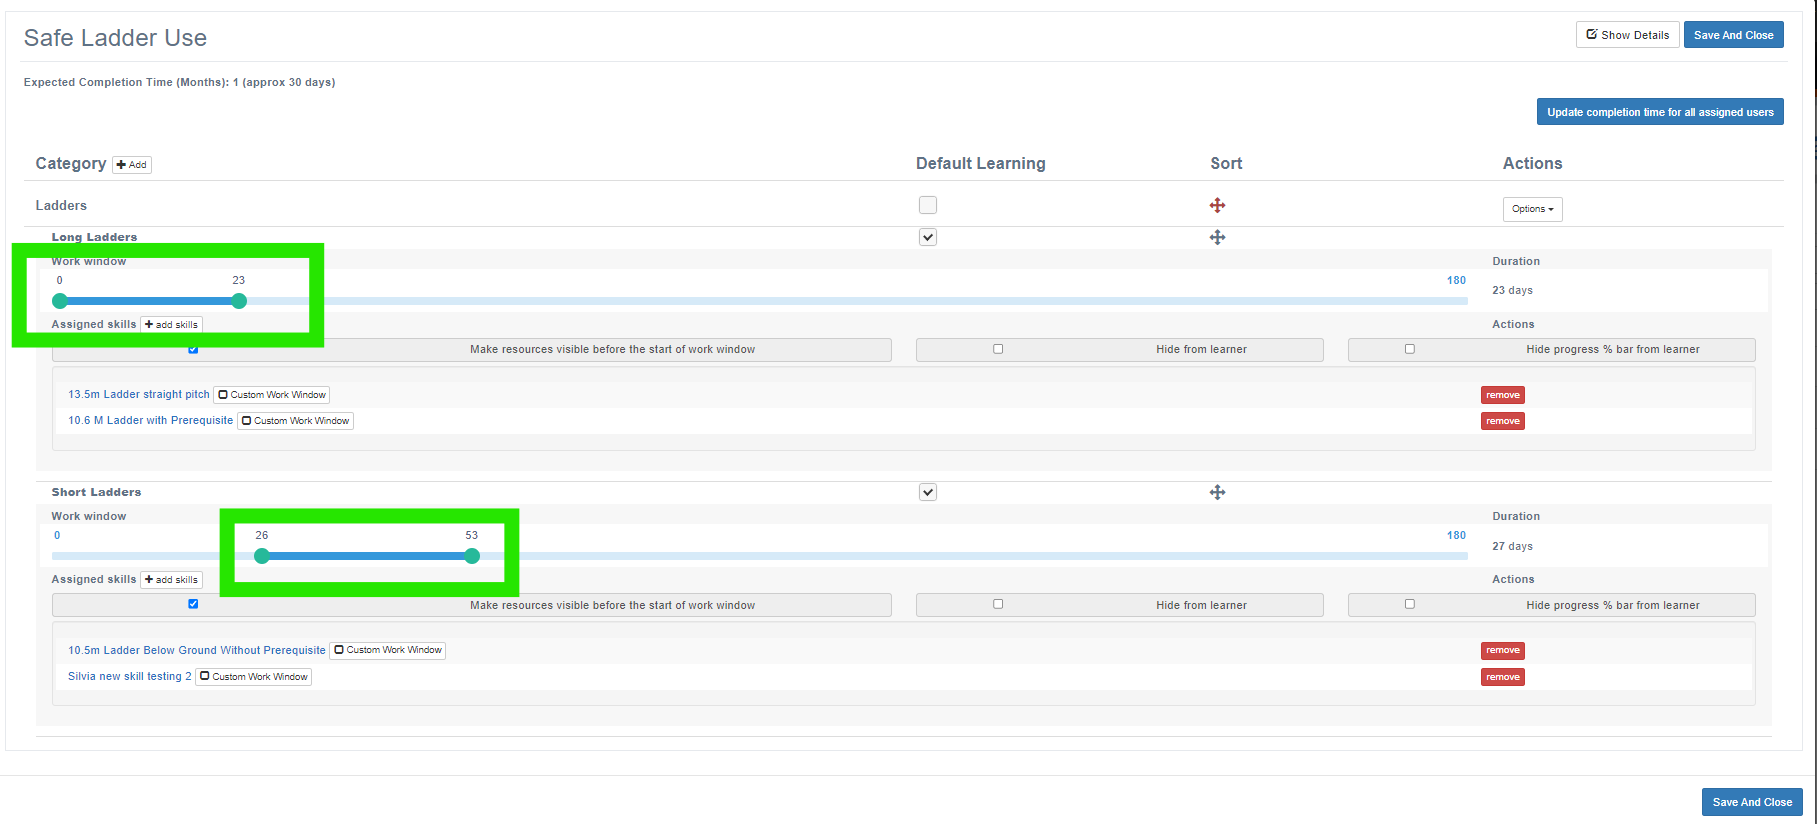Screen dimensions: 1817x824
Task: Toggle the Ladders Default Learning checkbox
Action: (x=928, y=205)
